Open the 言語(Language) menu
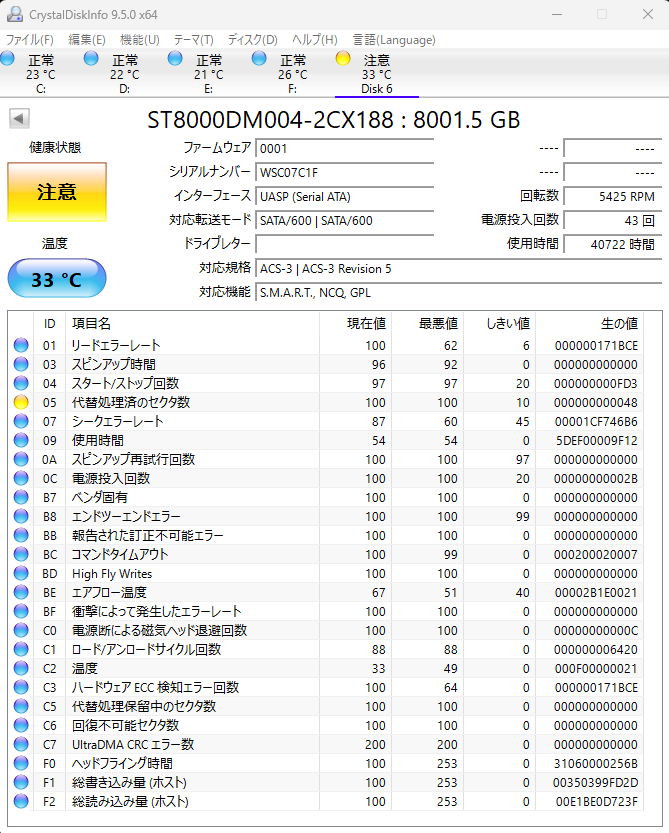Image resolution: width=669 pixels, height=833 pixels. click(x=392, y=40)
